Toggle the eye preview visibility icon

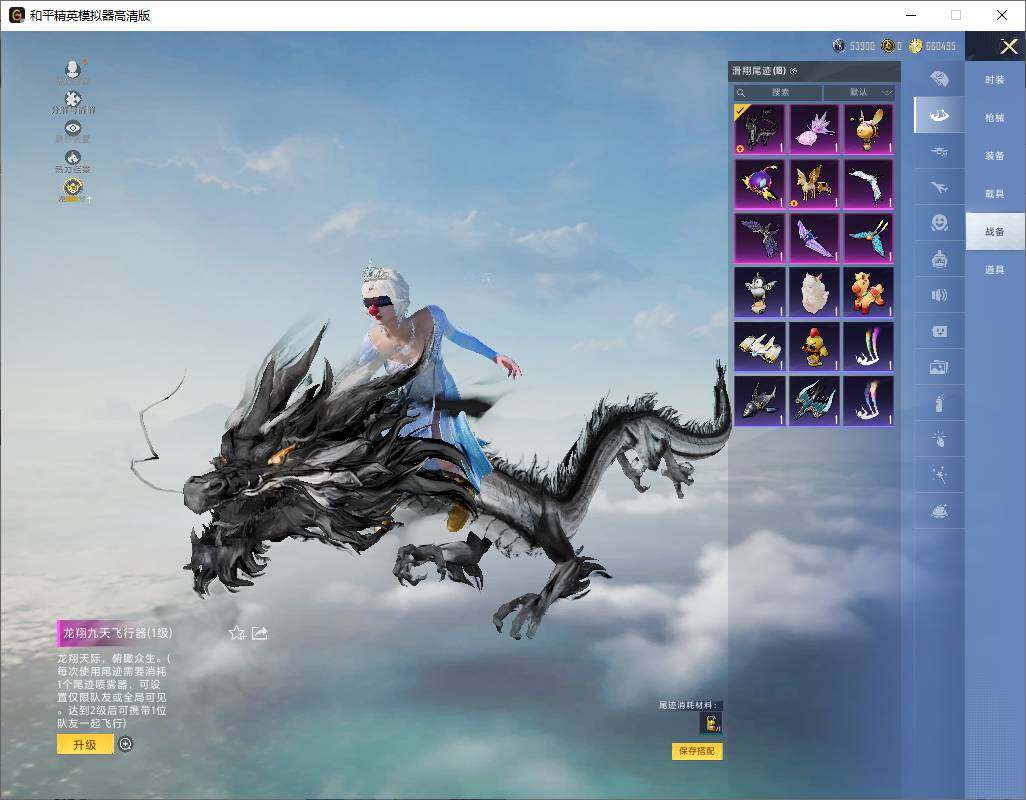[73, 128]
